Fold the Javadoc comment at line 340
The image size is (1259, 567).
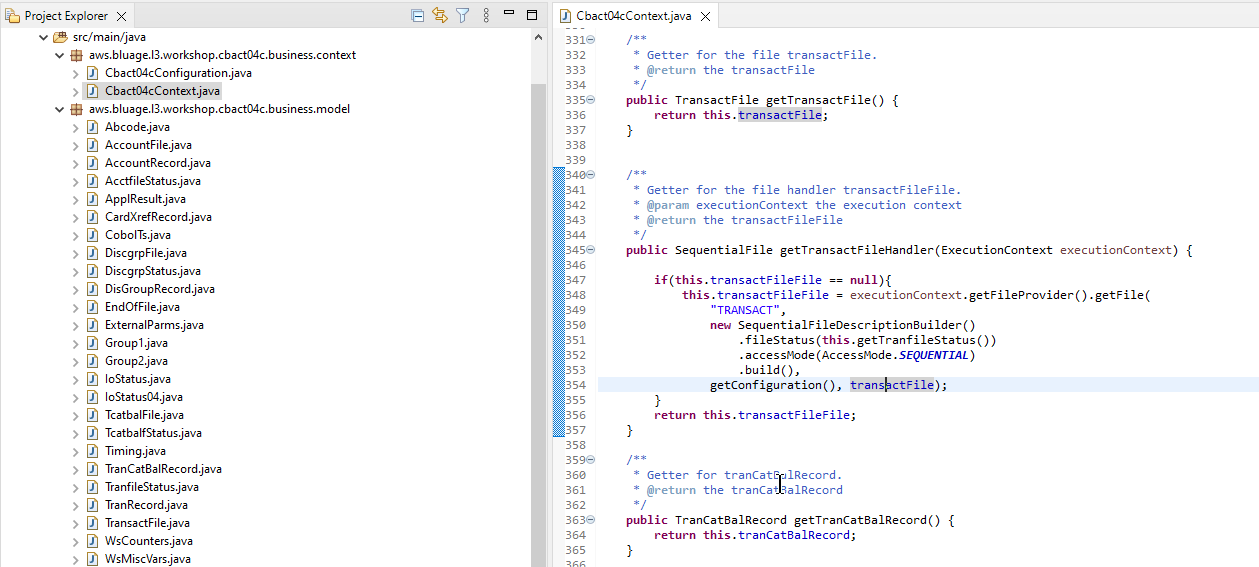590,175
